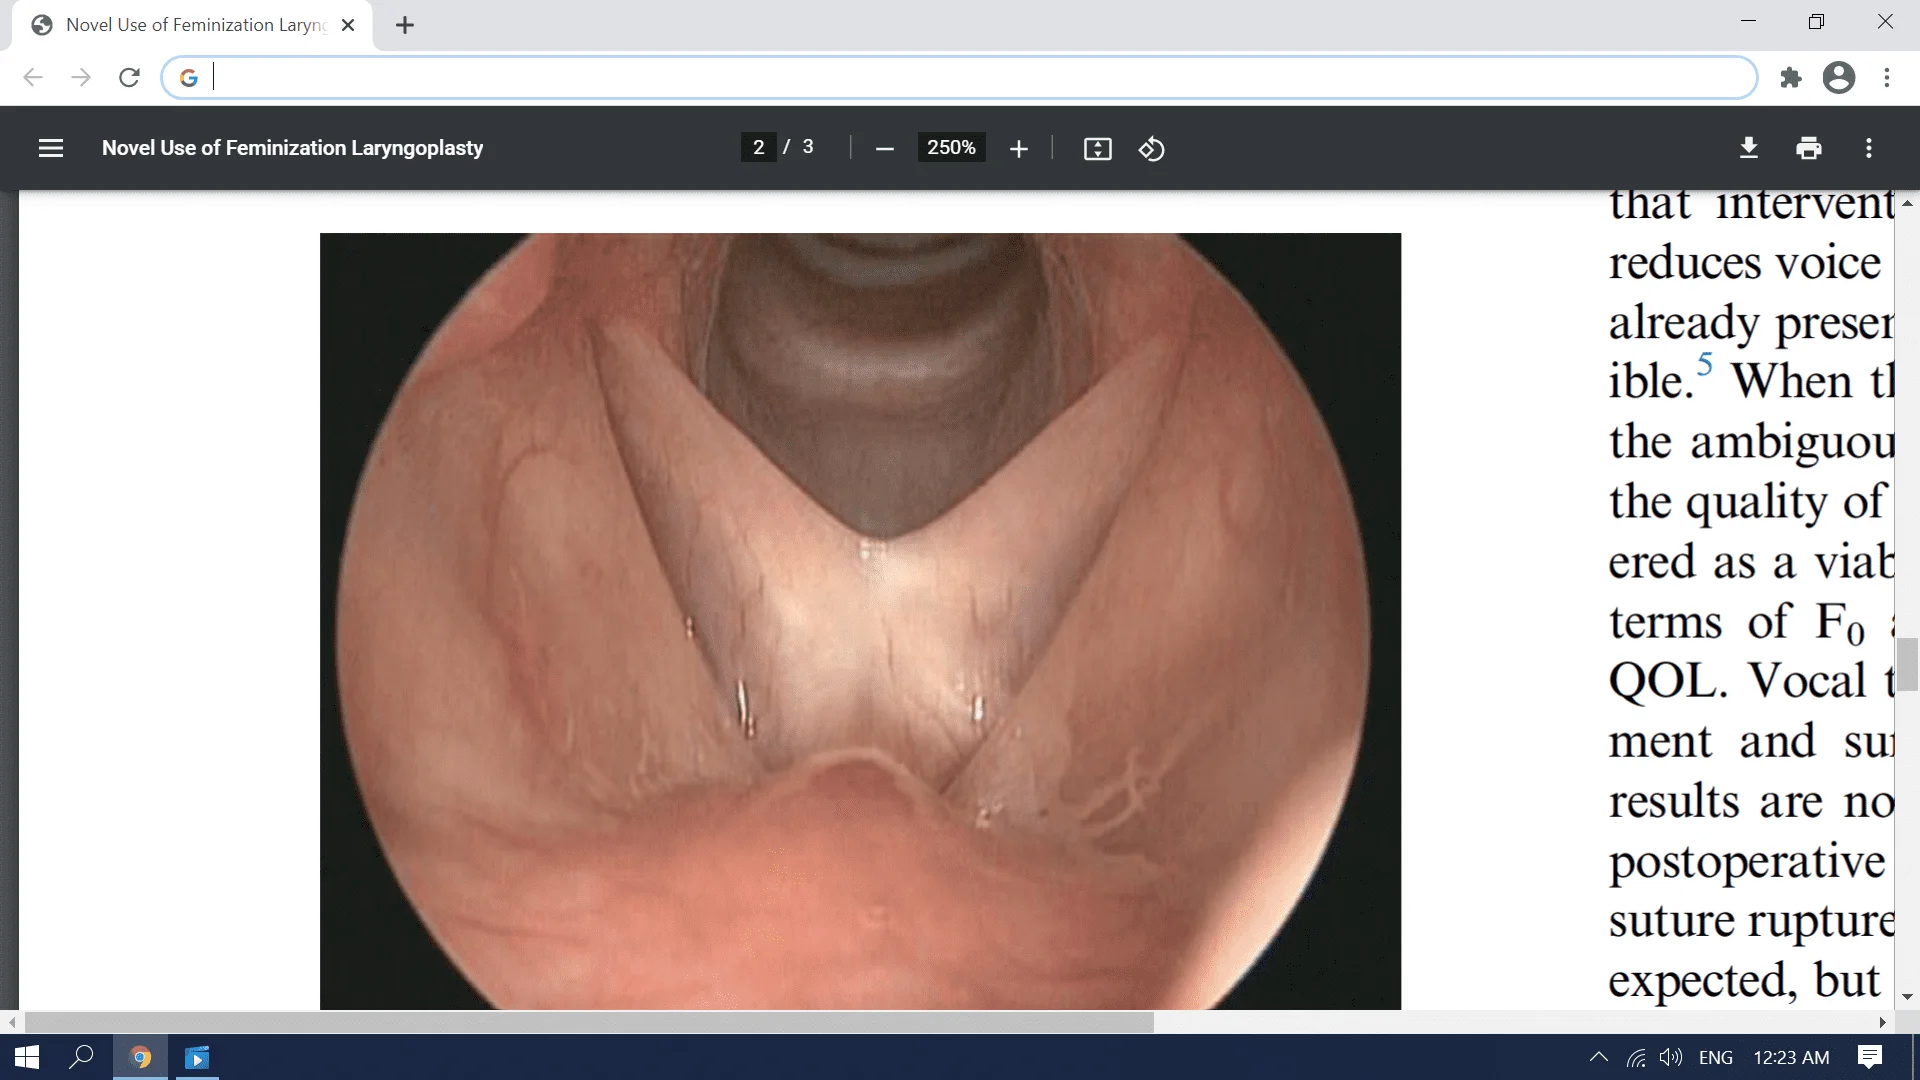Open the Wi-Fi network tray icon
The width and height of the screenshot is (1920, 1080).
pyautogui.click(x=1636, y=1057)
